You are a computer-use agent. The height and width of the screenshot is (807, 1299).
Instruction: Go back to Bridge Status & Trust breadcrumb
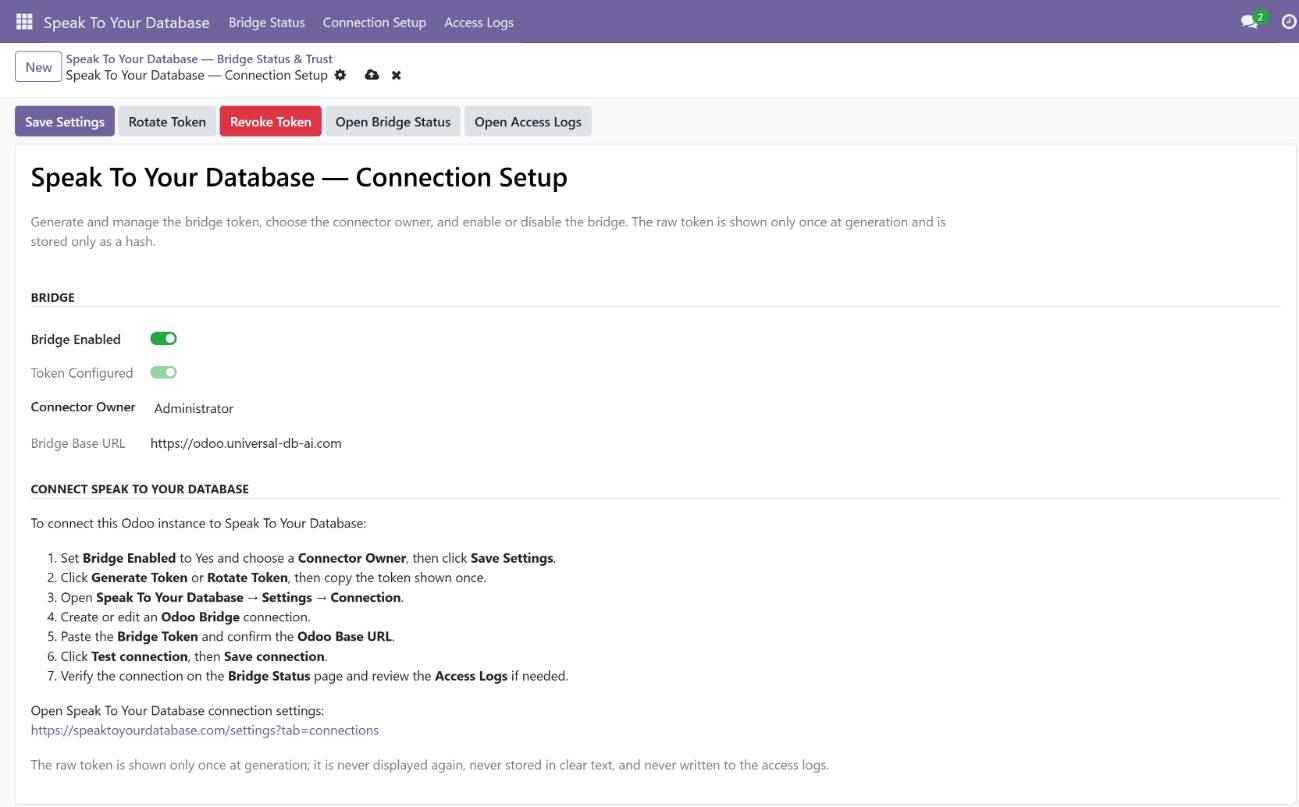199,59
